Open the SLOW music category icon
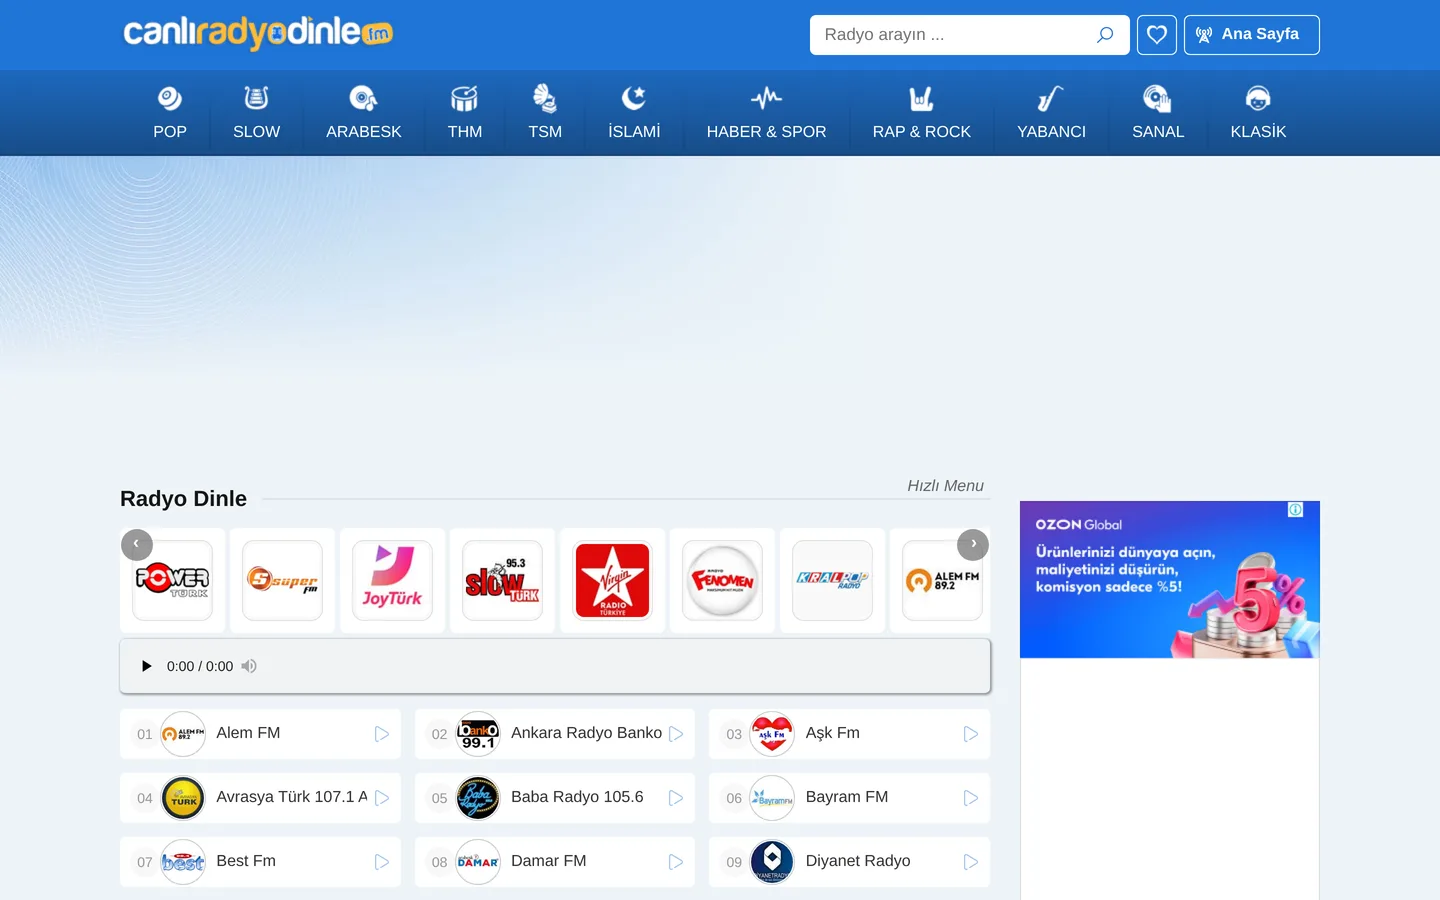This screenshot has height=900, width=1440. tap(256, 98)
